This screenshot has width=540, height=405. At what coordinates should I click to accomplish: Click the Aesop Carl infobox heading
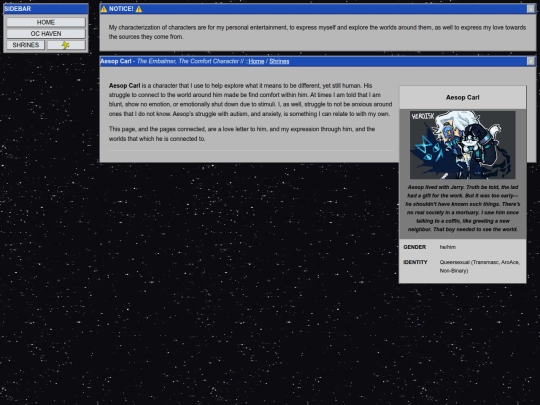coord(463,97)
